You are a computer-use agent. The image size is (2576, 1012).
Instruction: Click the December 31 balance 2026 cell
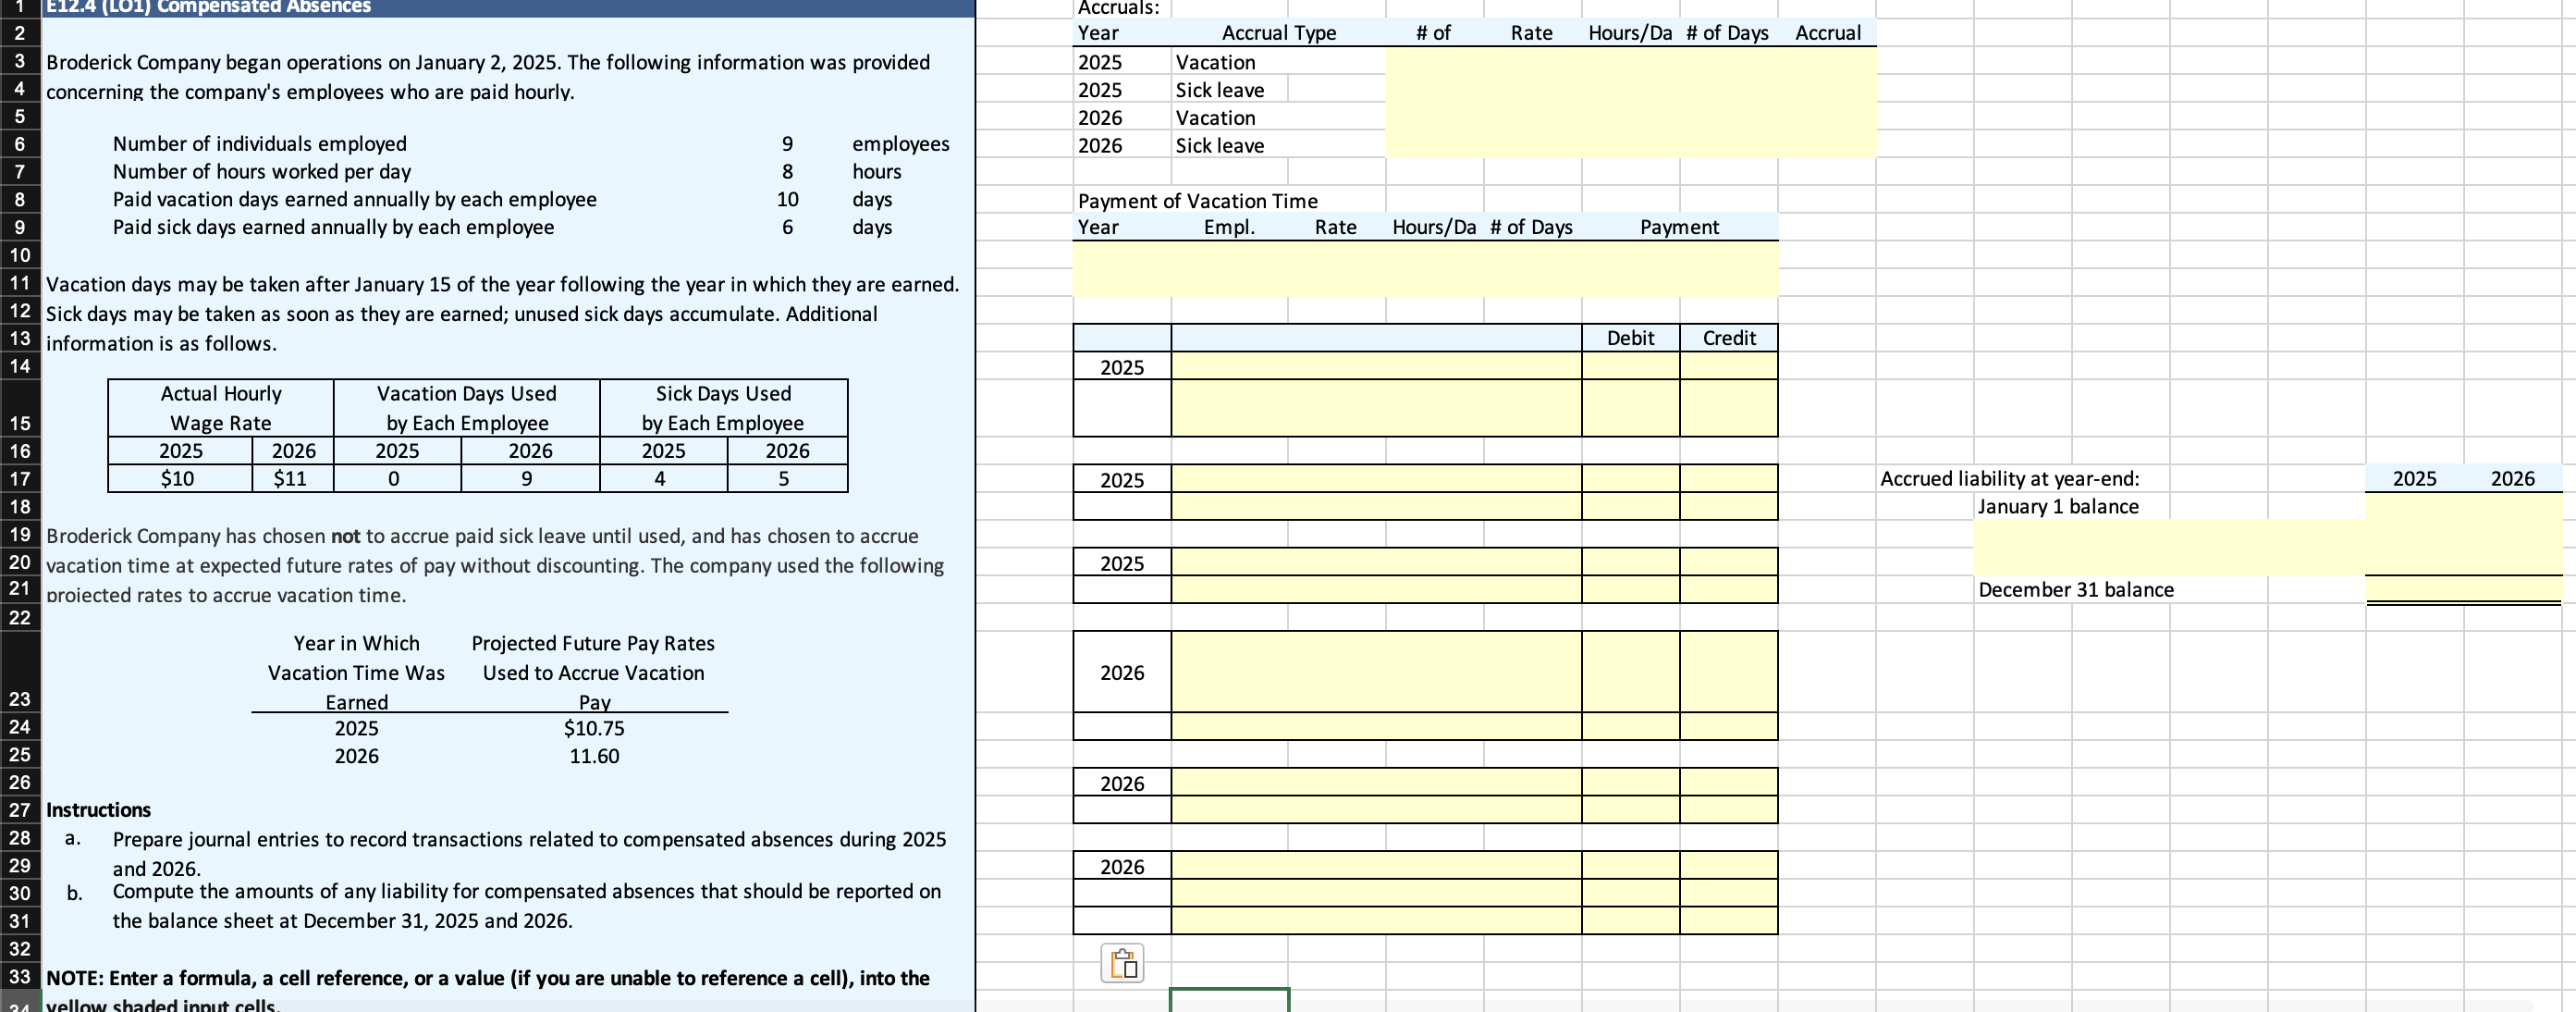point(2512,590)
